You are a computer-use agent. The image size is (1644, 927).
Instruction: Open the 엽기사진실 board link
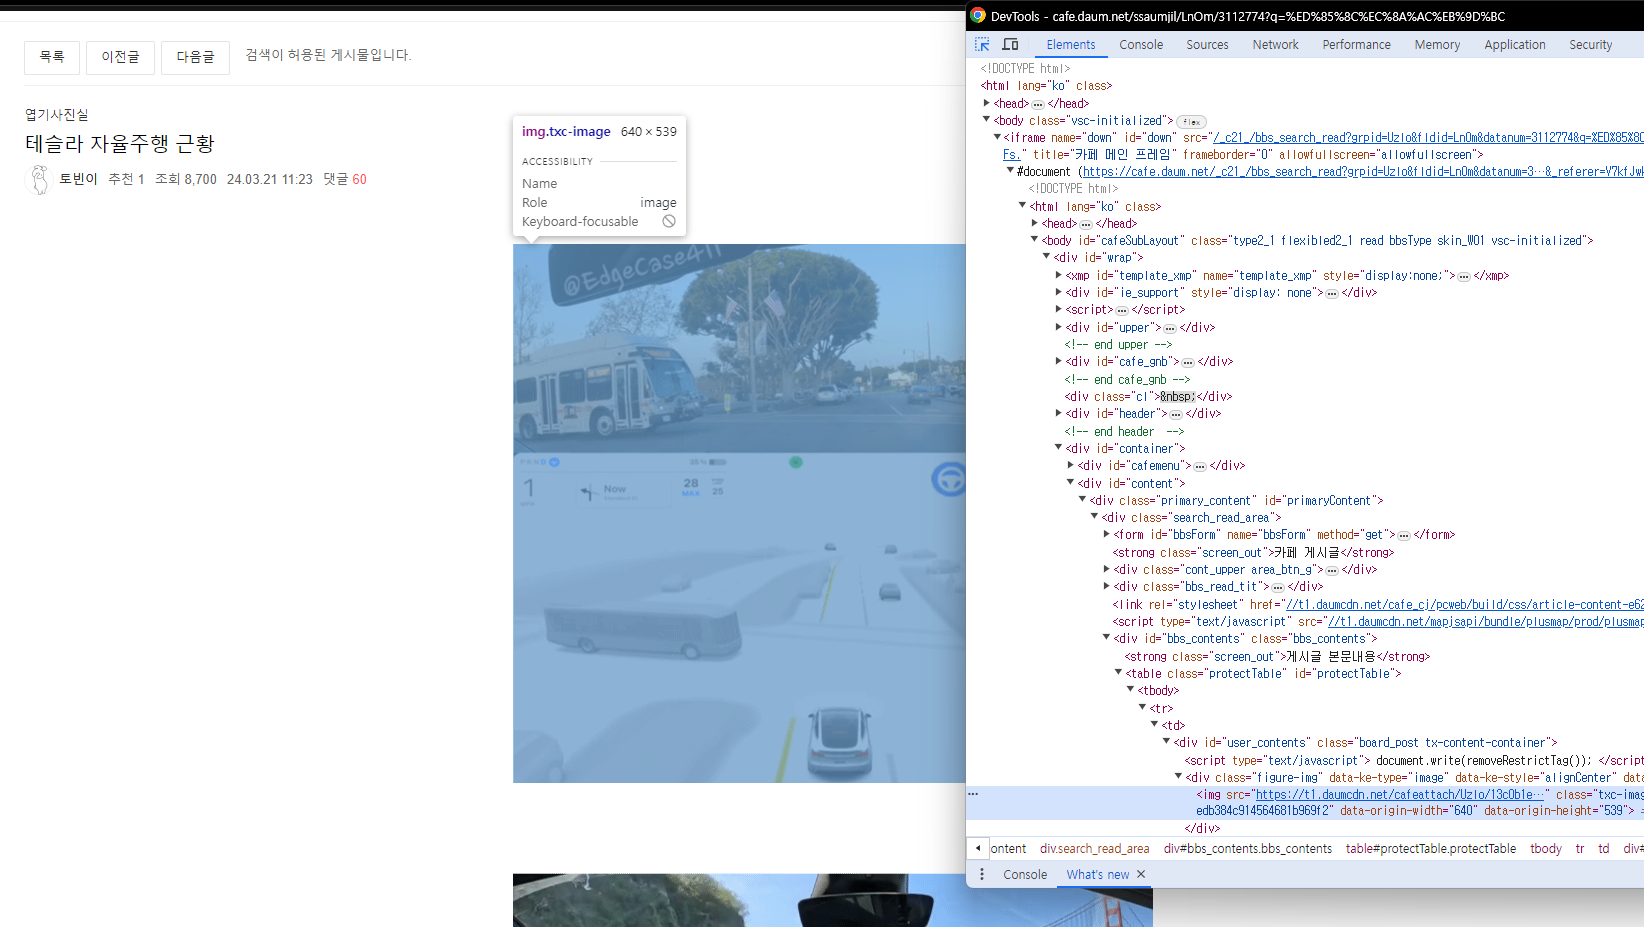point(56,115)
